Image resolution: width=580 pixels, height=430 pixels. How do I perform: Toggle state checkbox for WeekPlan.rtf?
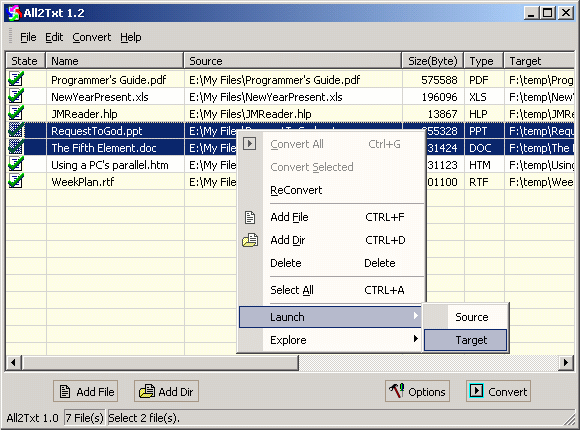click(16, 181)
